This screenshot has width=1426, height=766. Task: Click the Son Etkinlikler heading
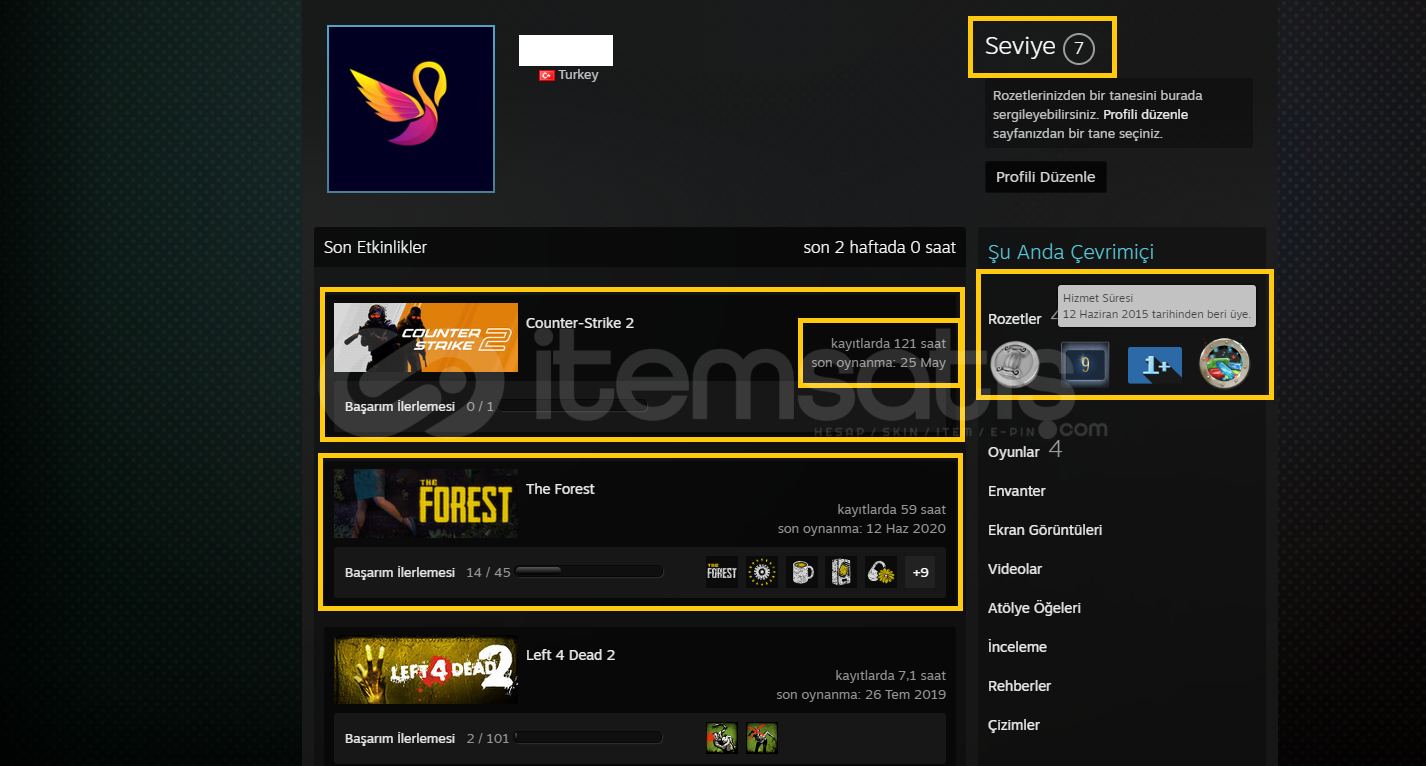point(375,247)
